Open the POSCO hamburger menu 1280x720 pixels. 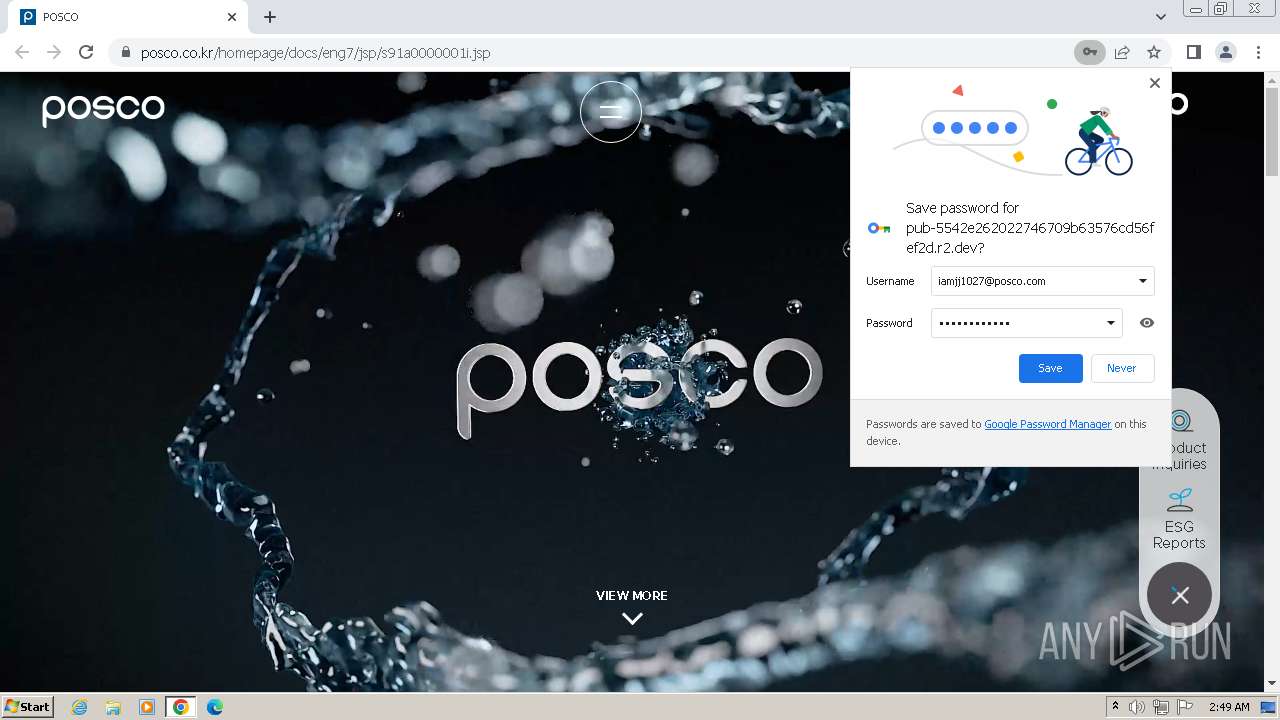pos(611,111)
